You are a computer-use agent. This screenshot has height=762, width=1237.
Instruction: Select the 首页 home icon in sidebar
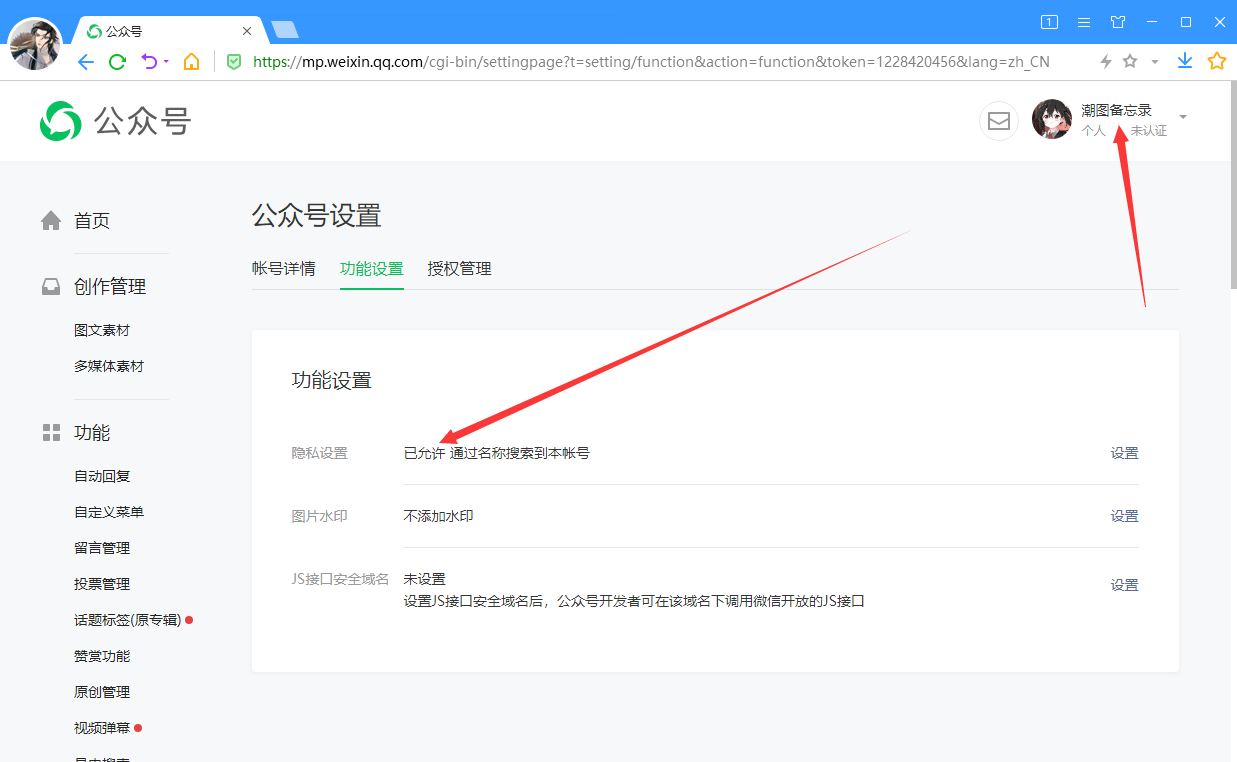click(x=50, y=220)
